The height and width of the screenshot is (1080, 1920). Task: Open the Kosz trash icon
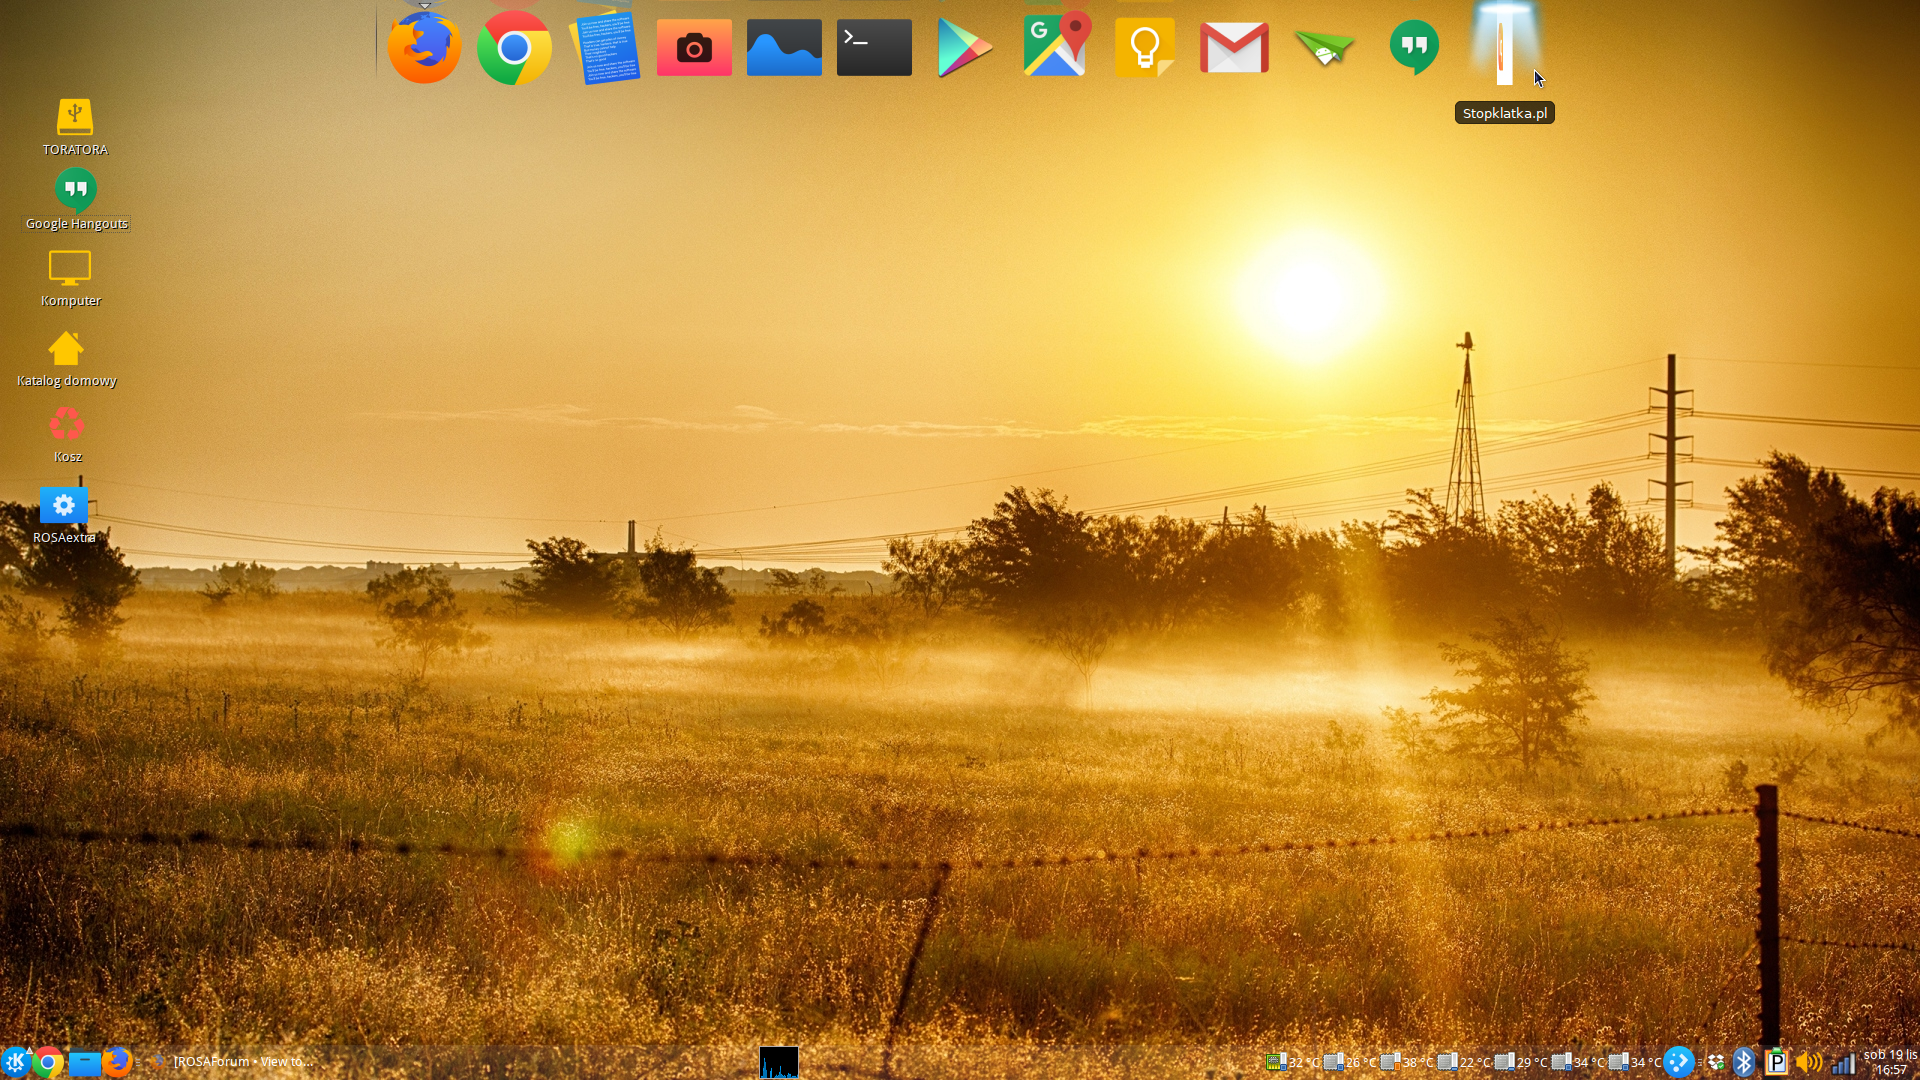(66, 426)
